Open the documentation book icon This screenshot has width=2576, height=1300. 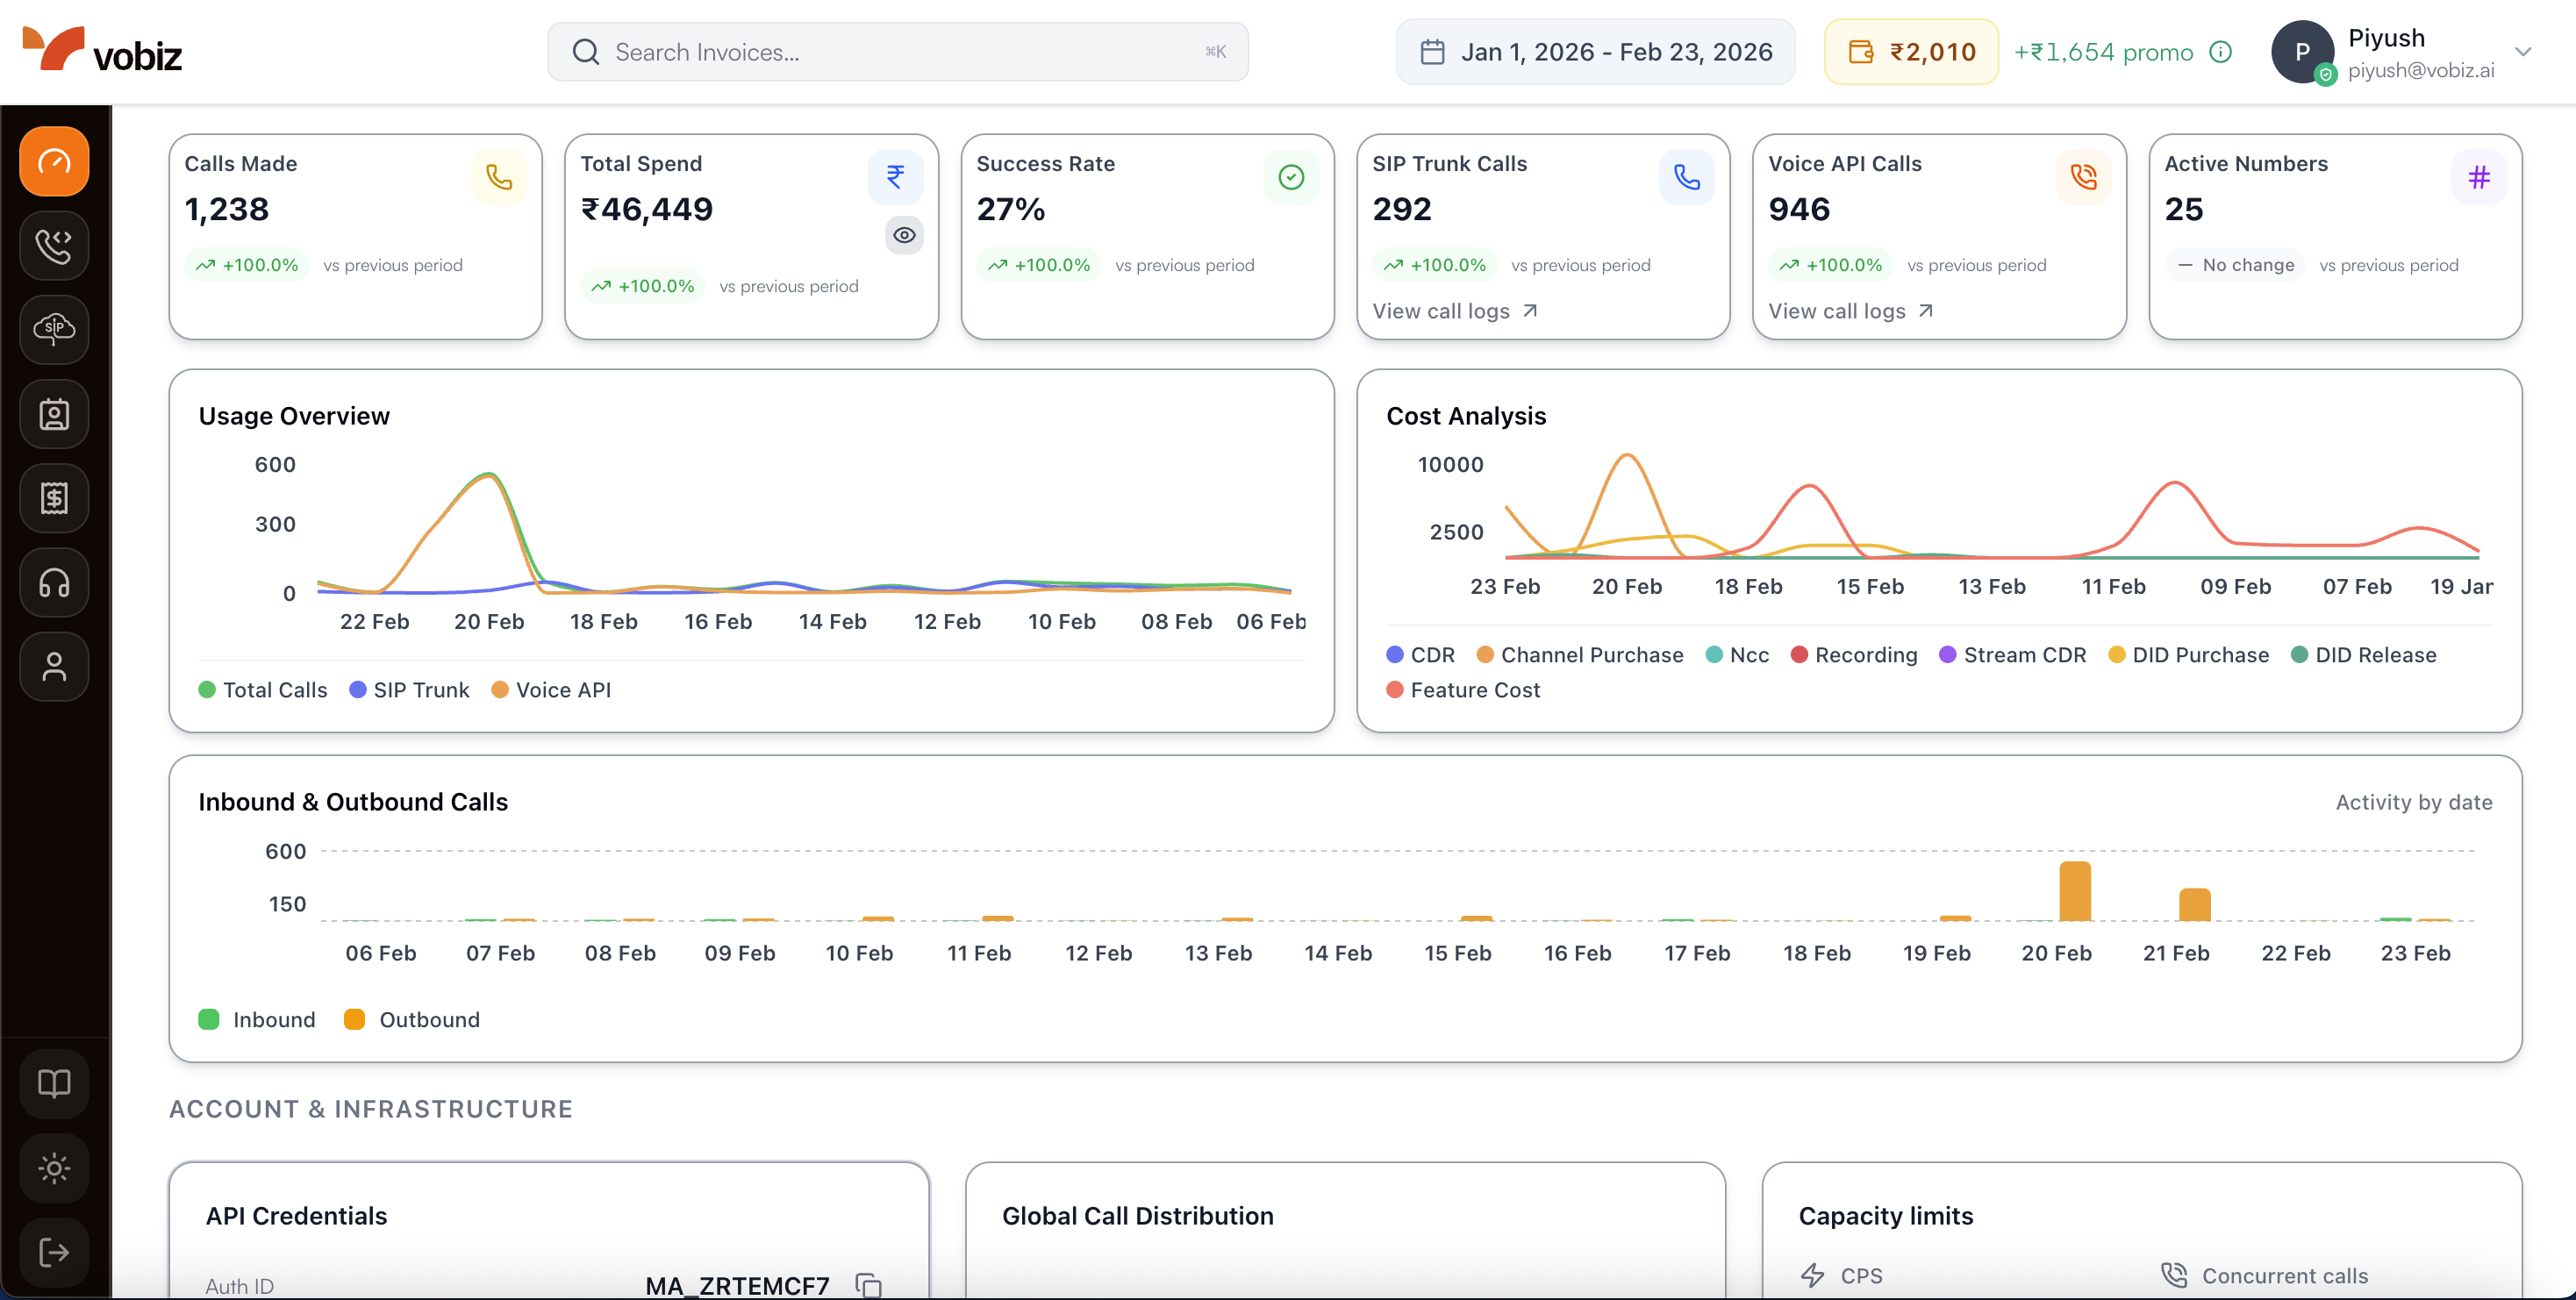pos(54,1083)
